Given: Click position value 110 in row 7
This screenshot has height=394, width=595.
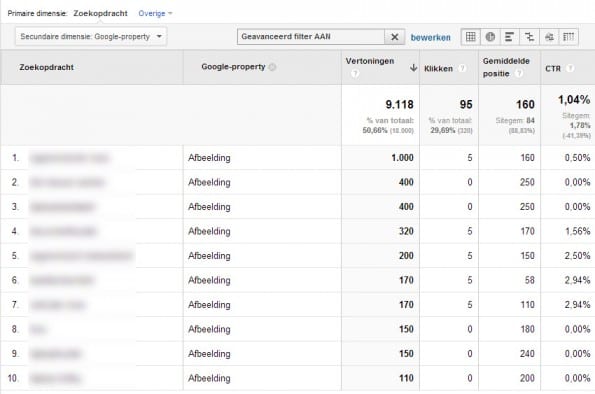Looking at the screenshot, I should [x=527, y=305].
